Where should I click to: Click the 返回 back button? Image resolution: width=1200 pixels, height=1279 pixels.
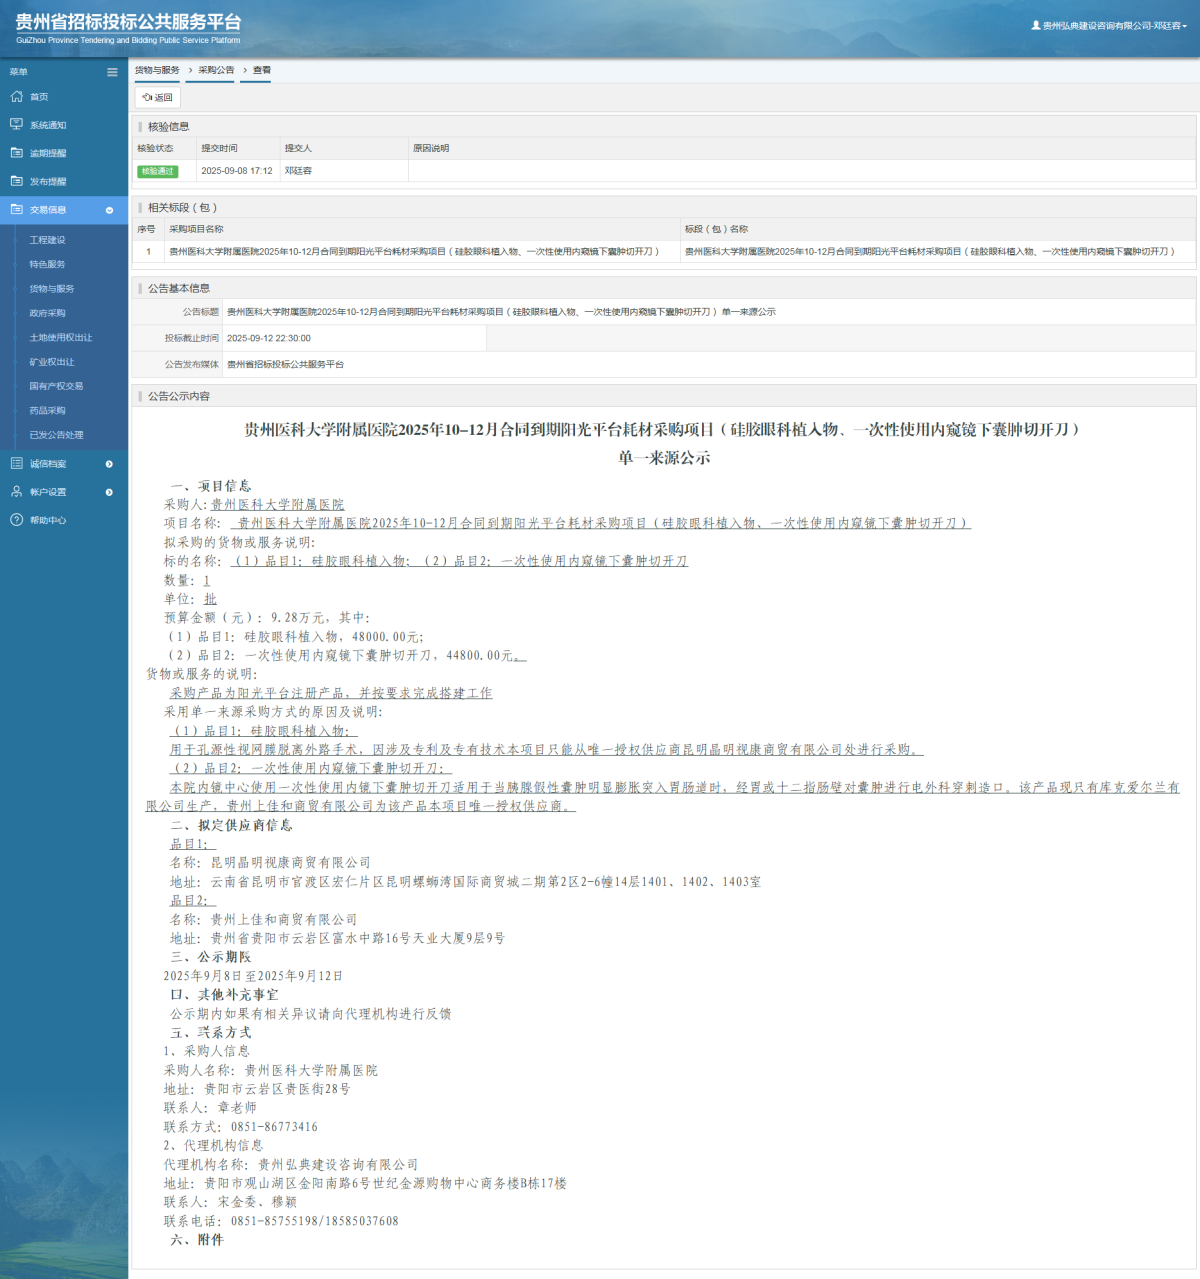click(158, 98)
